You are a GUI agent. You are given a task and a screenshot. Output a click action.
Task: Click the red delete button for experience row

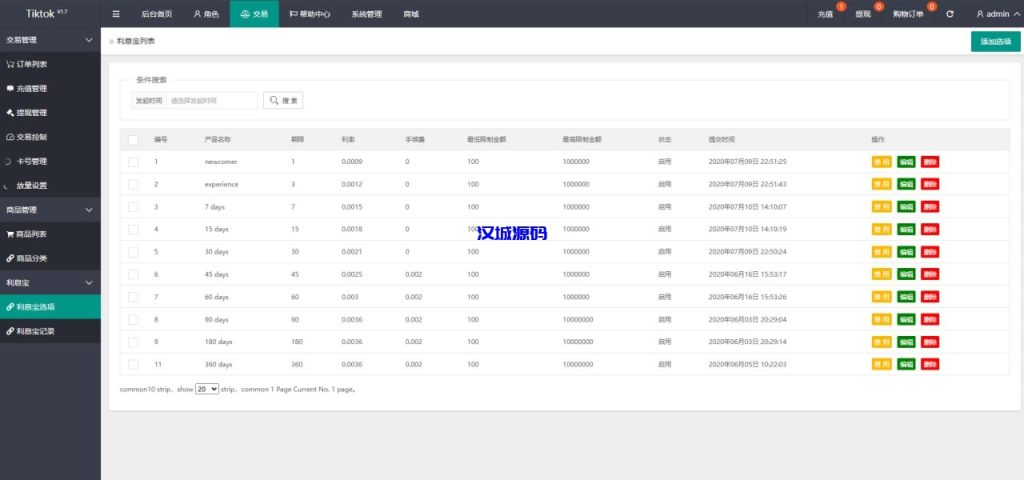(x=930, y=184)
